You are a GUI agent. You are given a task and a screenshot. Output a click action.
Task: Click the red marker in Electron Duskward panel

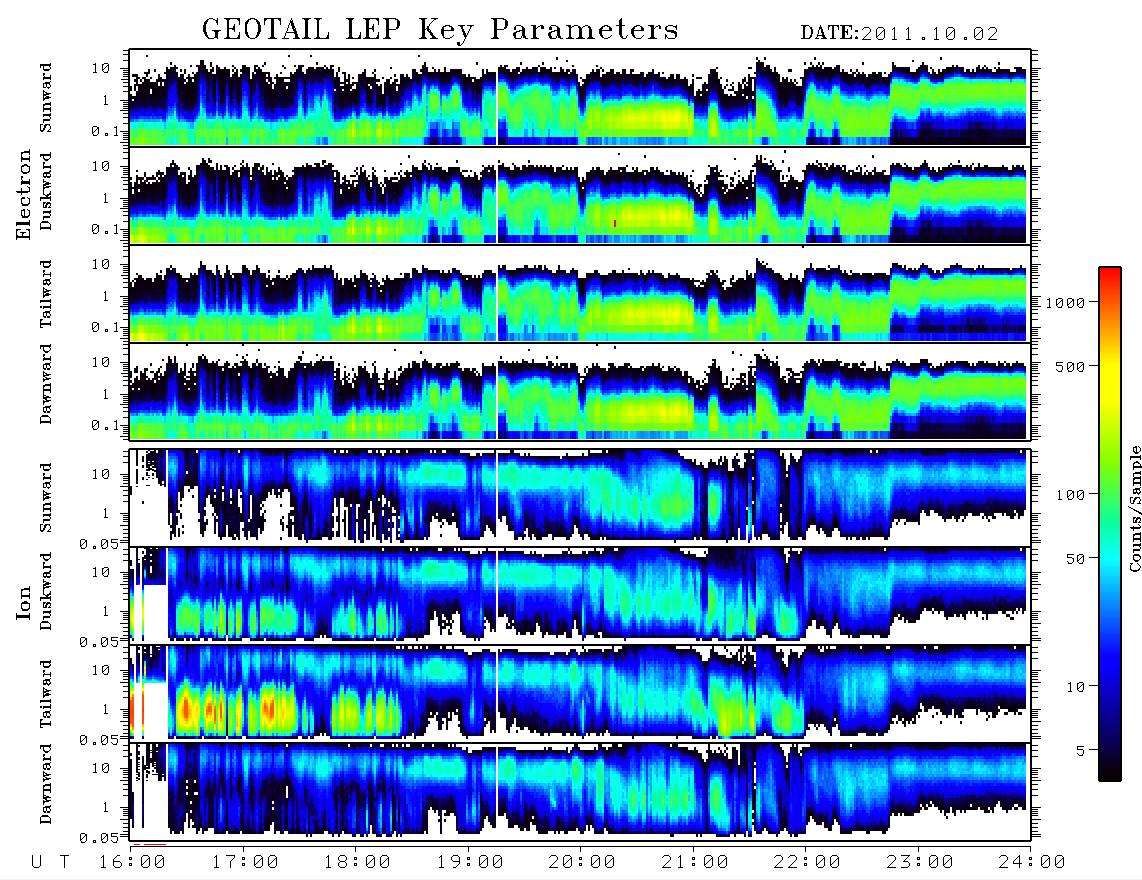click(615, 224)
